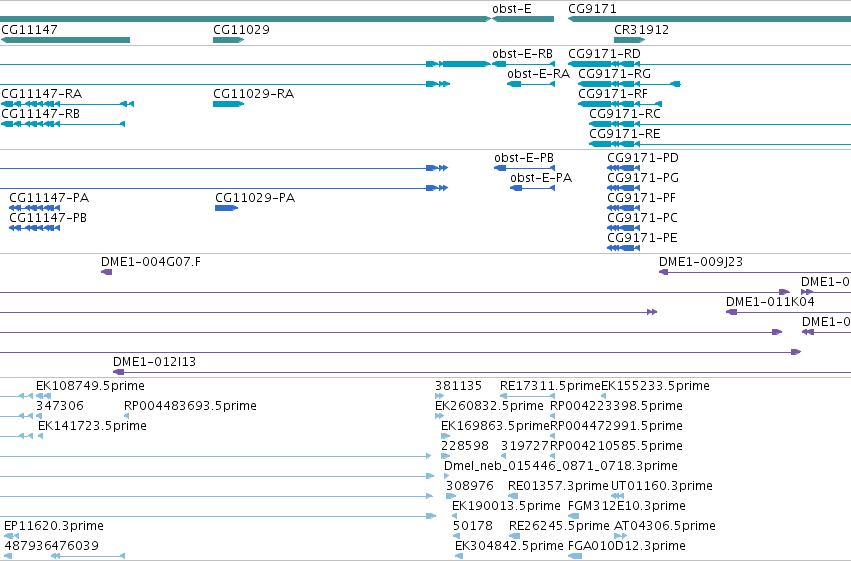
Task: Click EST label 319727
Action: pos(525,447)
